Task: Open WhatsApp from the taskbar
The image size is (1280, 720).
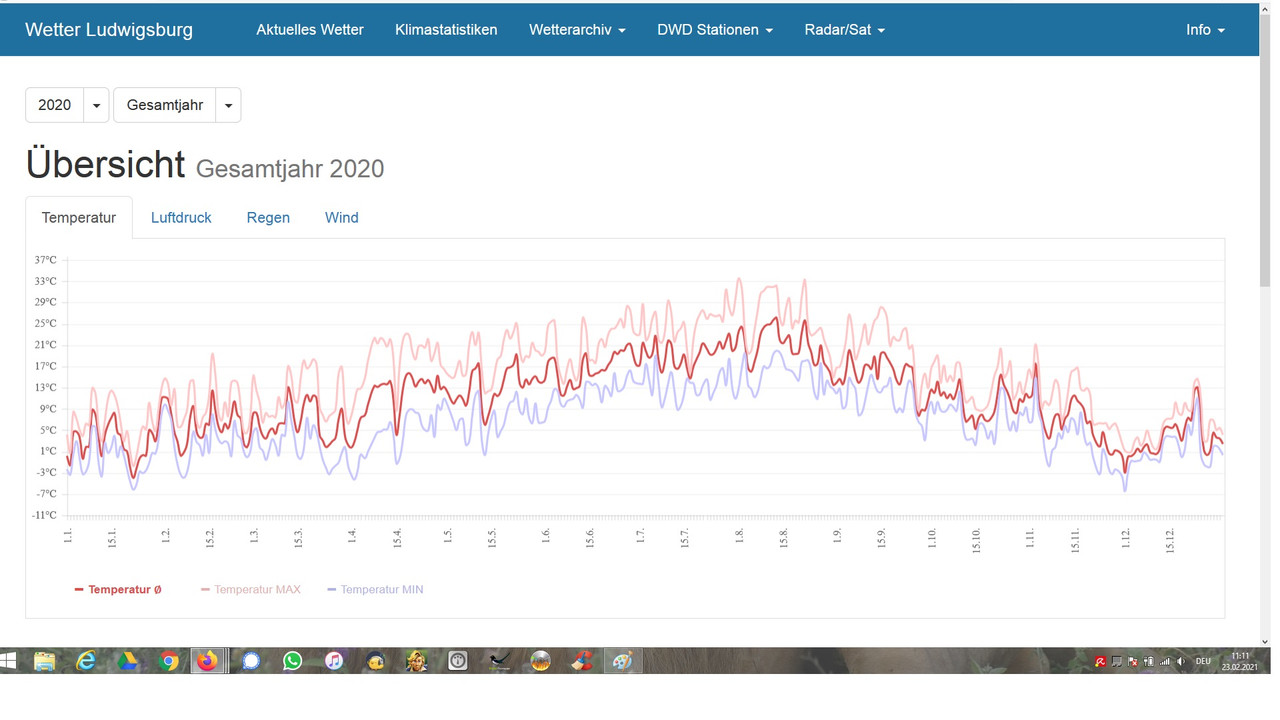Action: 292,661
